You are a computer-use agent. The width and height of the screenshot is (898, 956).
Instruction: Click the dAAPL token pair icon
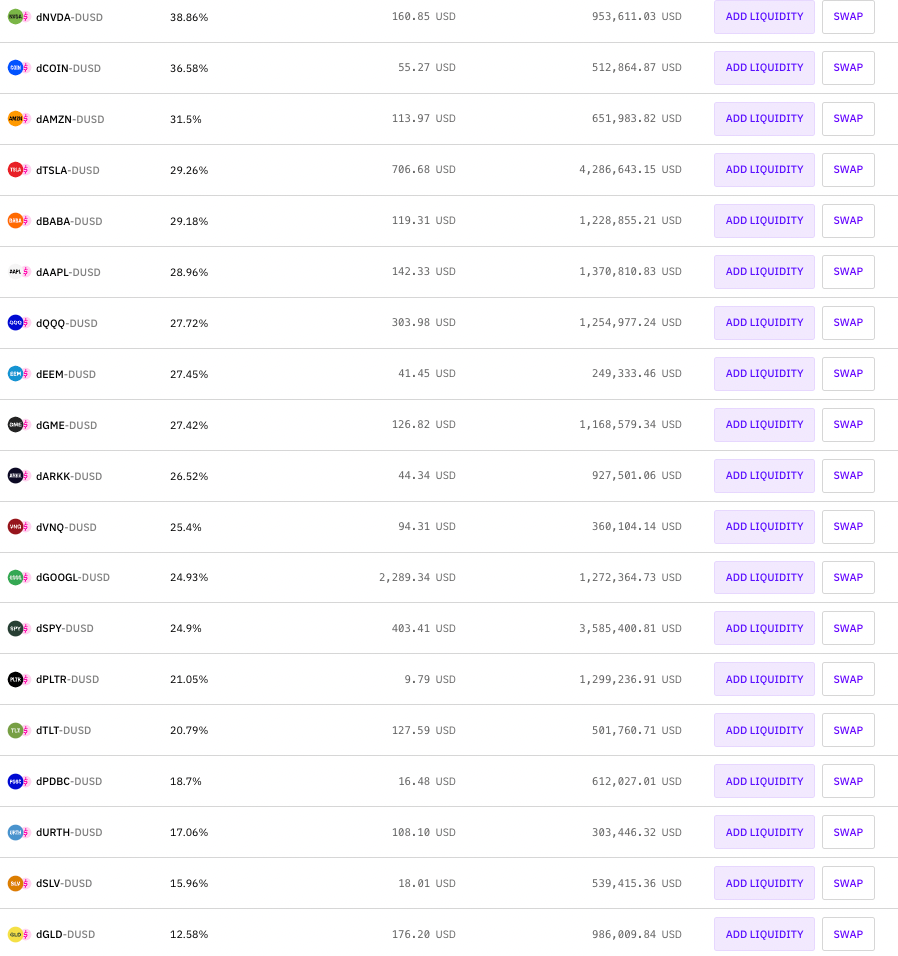(18, 272)
